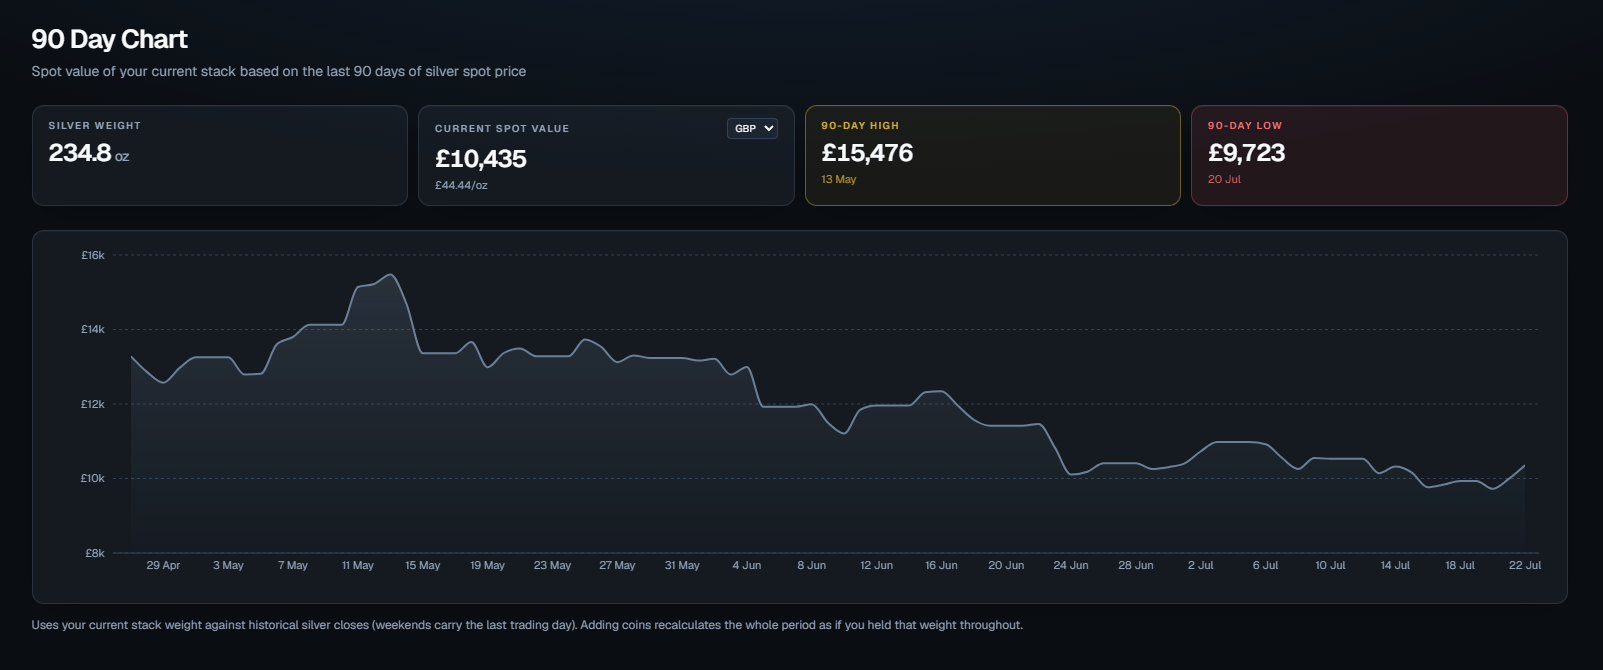Click the £44.44/oz price text

(461, 186)
